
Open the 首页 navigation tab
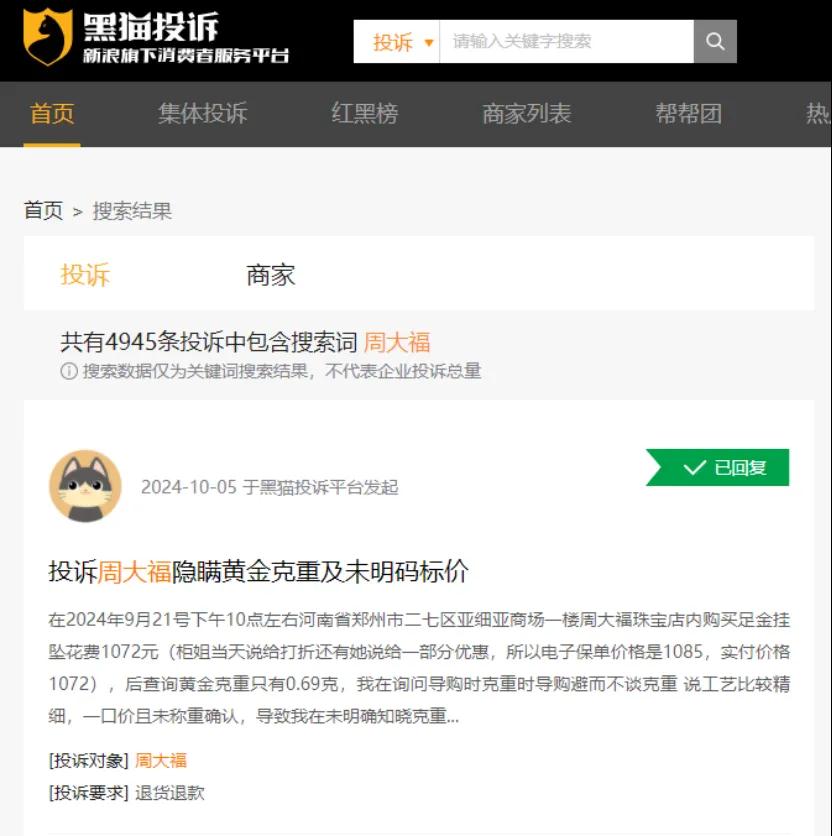(x=52, y=114)
